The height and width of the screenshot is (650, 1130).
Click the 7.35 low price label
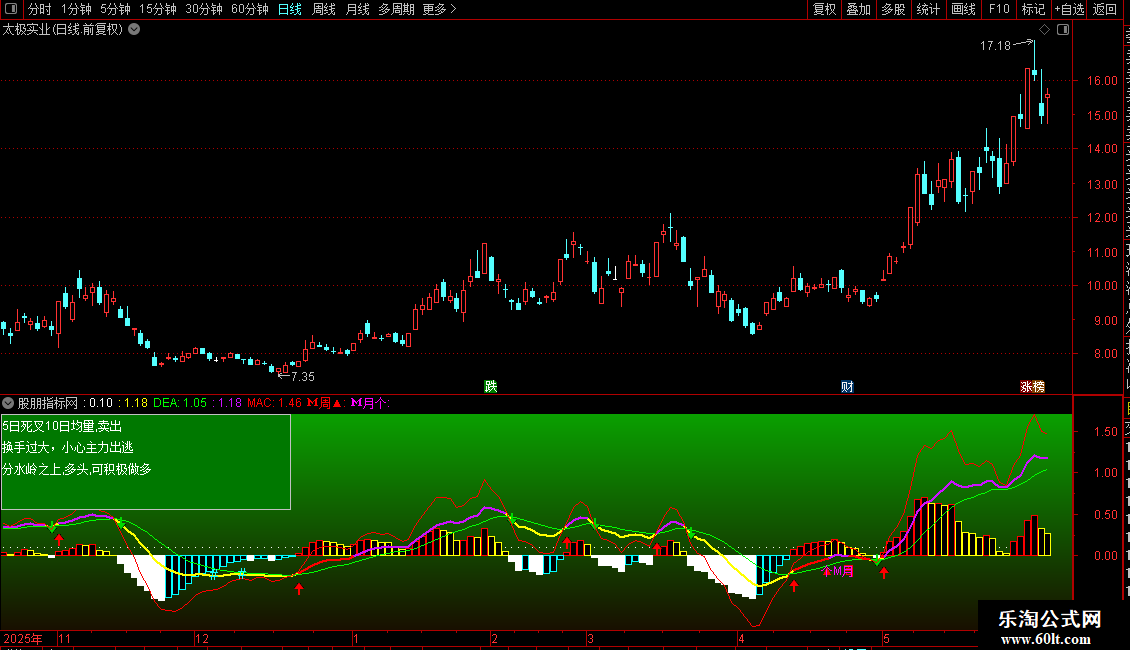pos(303,376)
